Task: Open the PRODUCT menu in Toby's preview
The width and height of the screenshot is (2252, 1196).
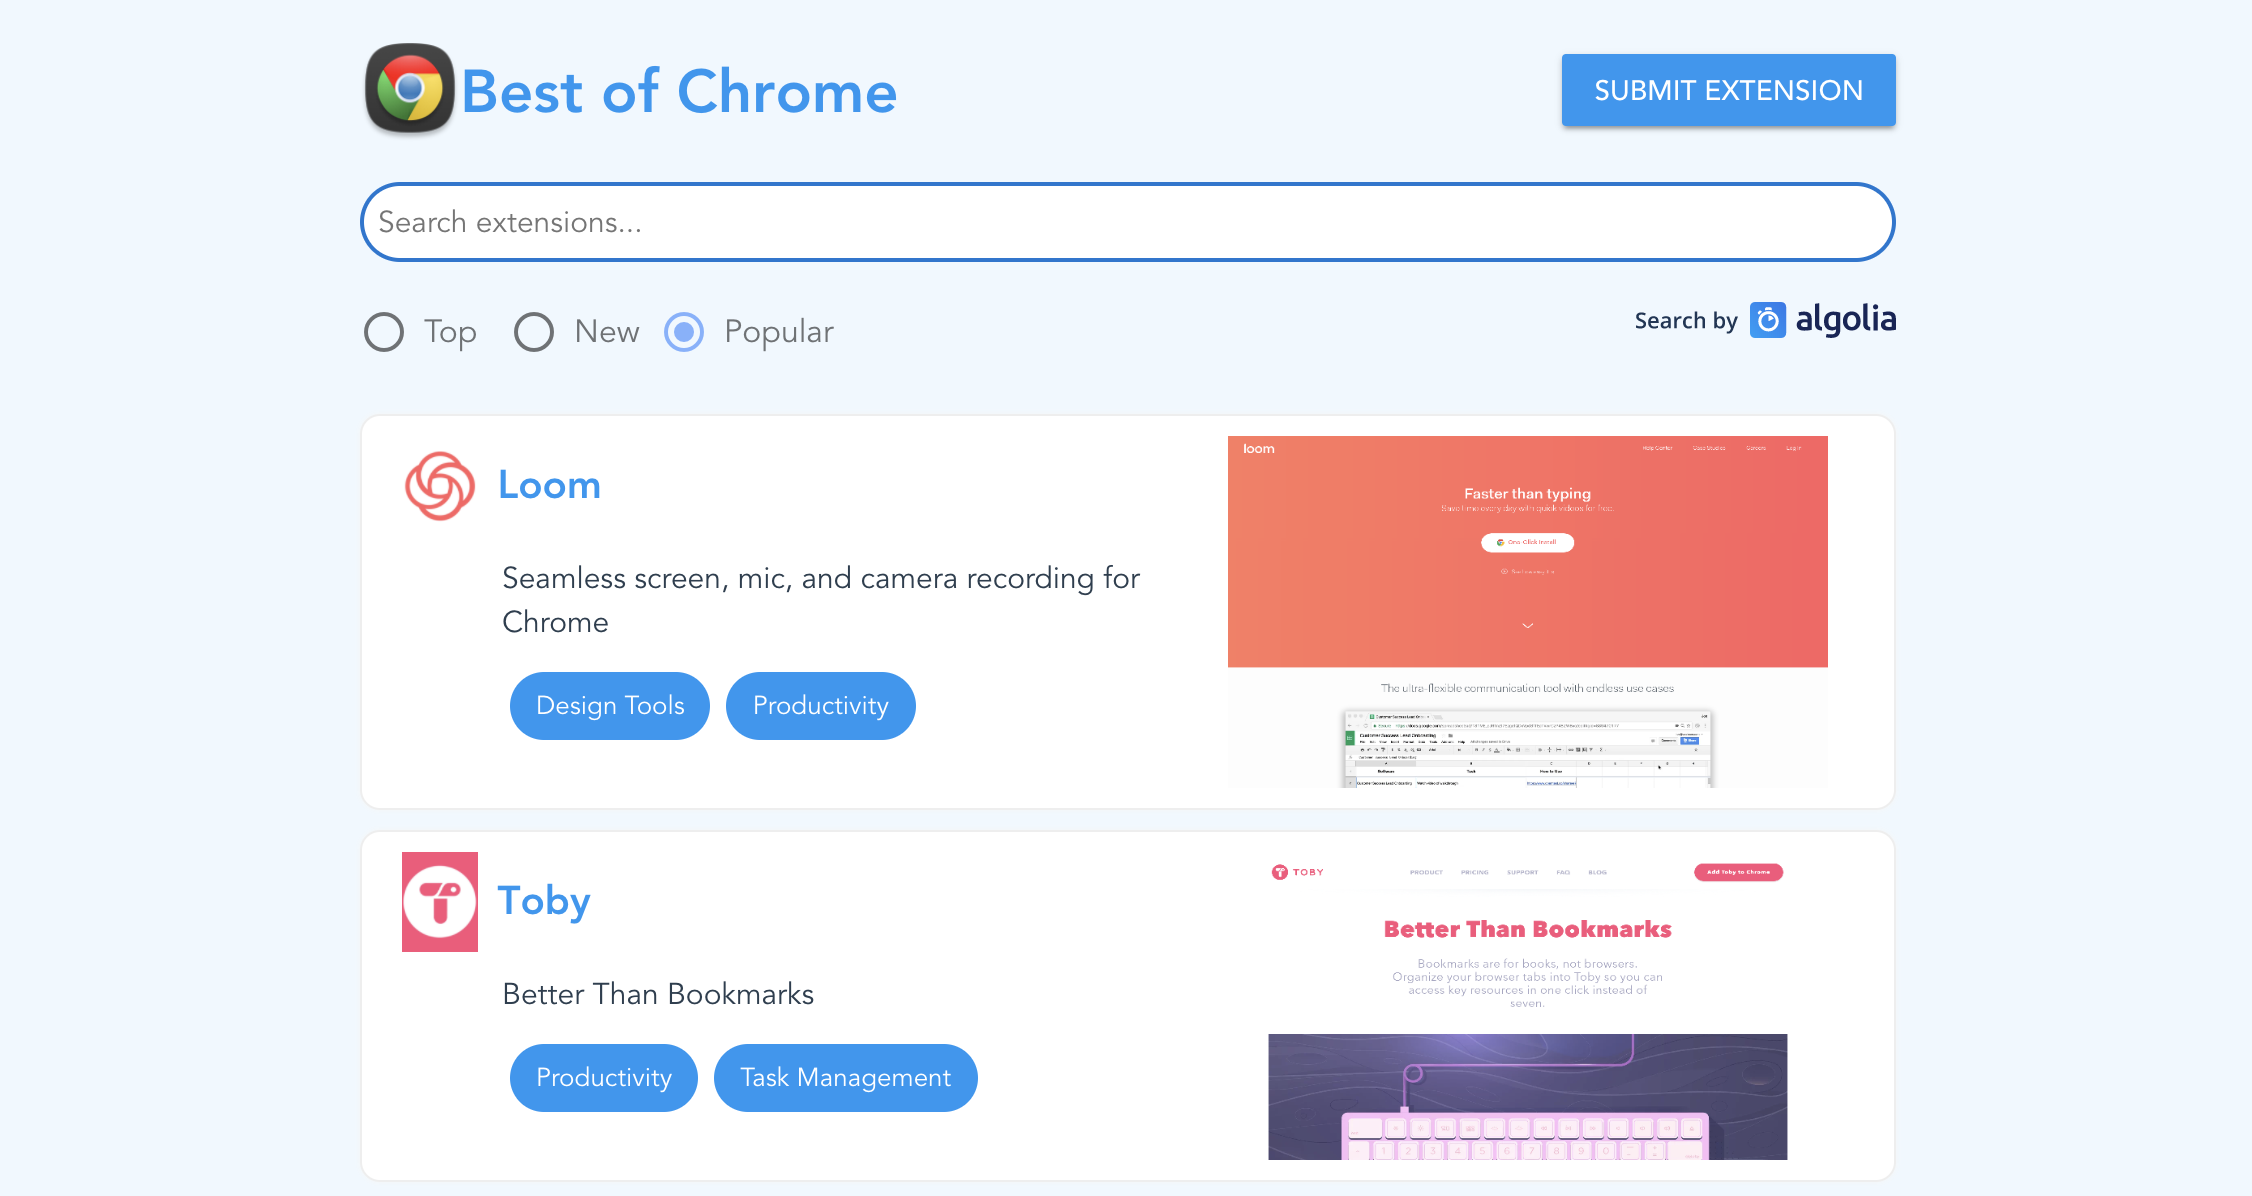Action: click(1426, 872)
